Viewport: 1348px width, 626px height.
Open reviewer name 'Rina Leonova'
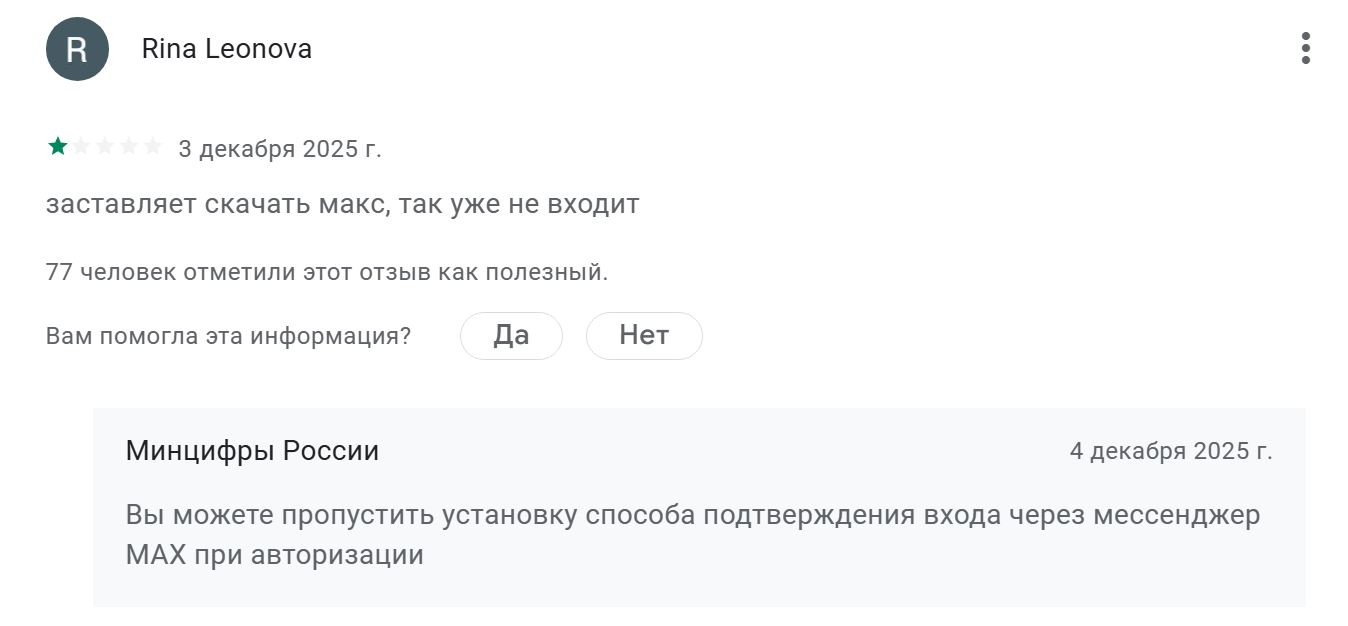point(227,49)
